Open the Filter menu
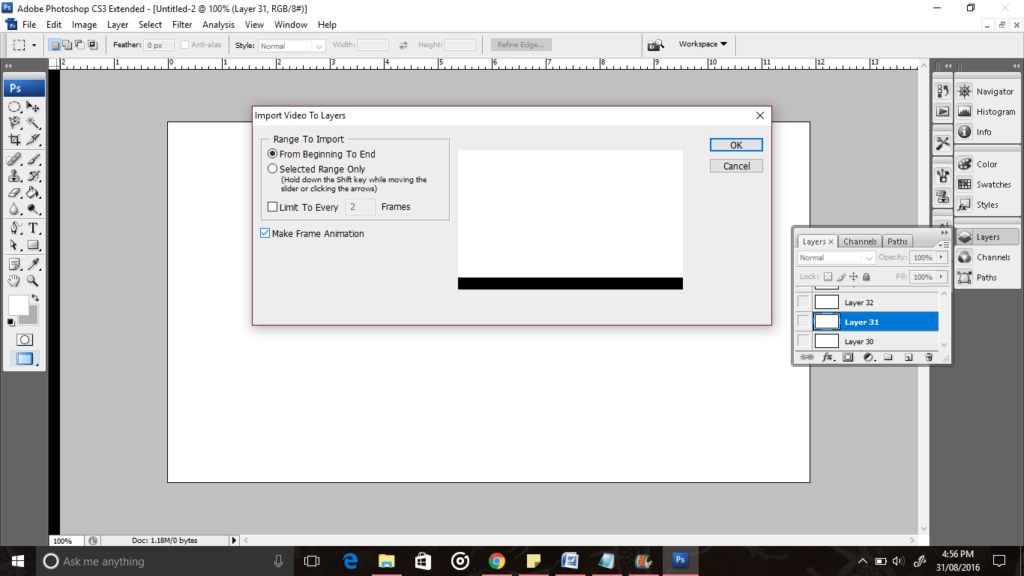This screenshot has width=1024, height=576. click(x=182, y=25)
